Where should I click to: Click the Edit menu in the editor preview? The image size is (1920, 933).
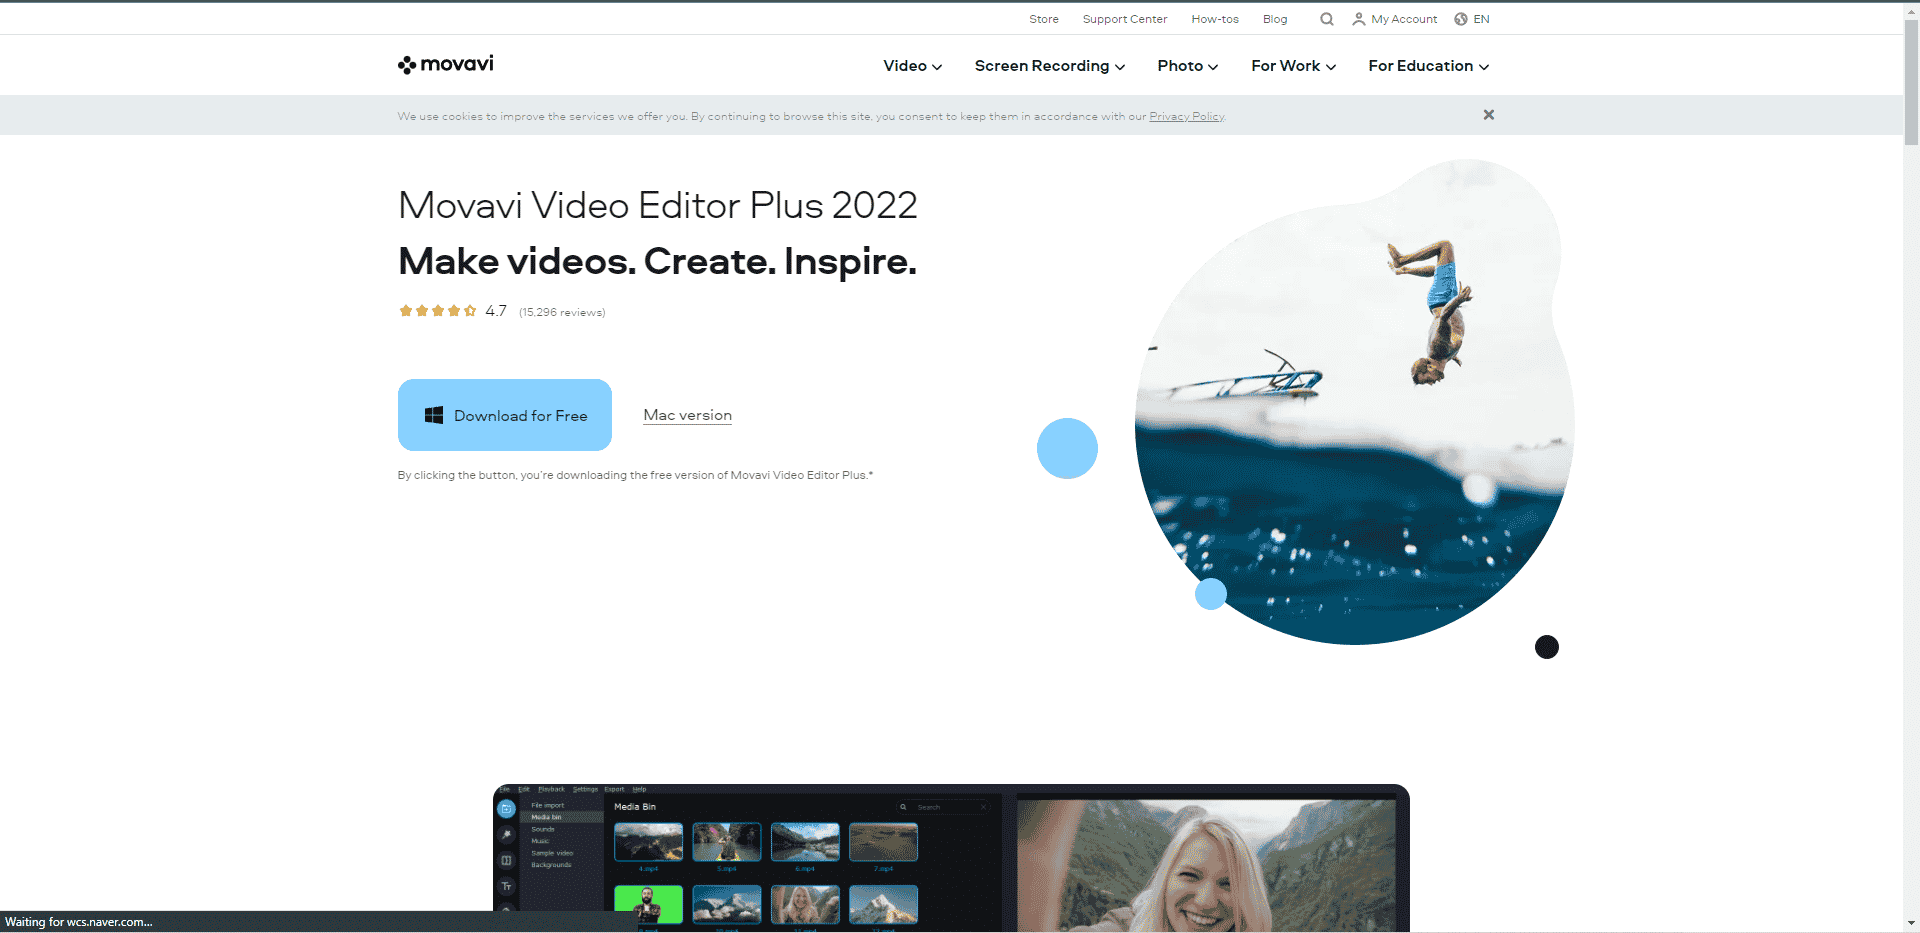(x=523, y=789)
